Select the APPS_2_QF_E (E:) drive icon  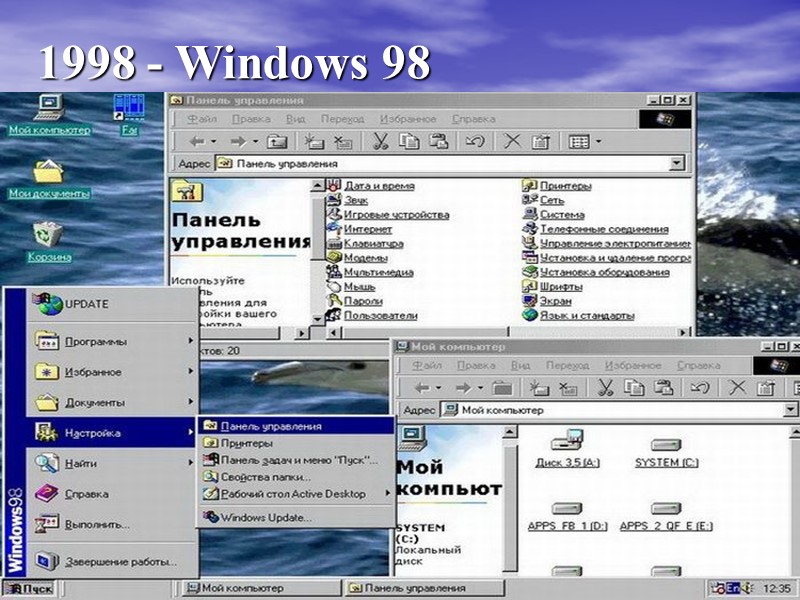(x=666, y=516)
